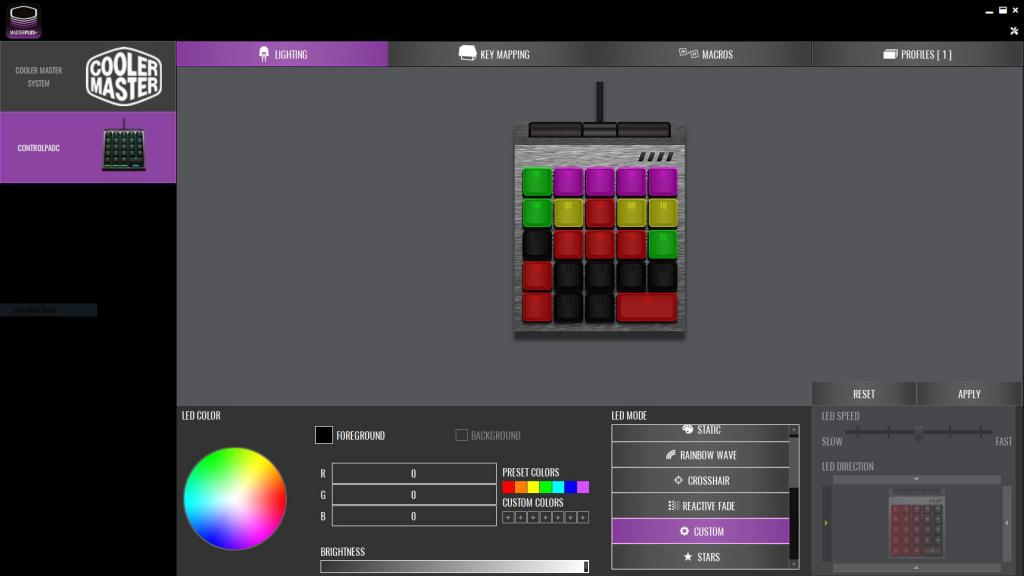Choose the Rainbow Wave lighting mode

tap(700, 455)
